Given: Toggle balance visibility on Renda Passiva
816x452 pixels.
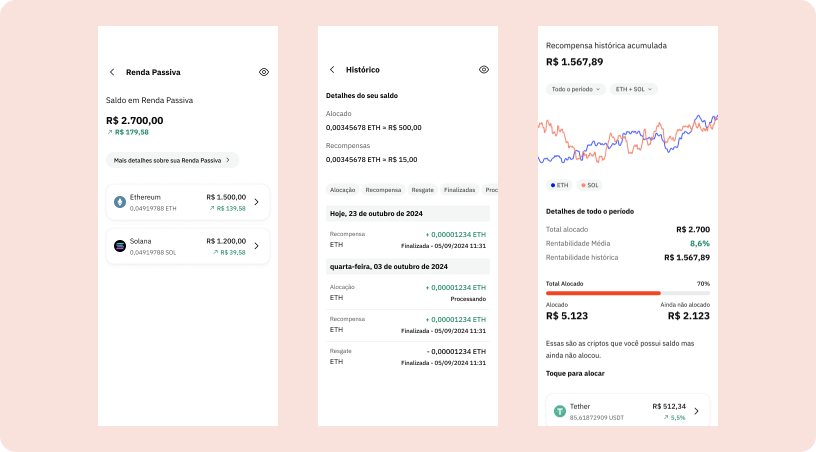Looking at the screenshot, I should pyautogui.click(x=264, y=72).
